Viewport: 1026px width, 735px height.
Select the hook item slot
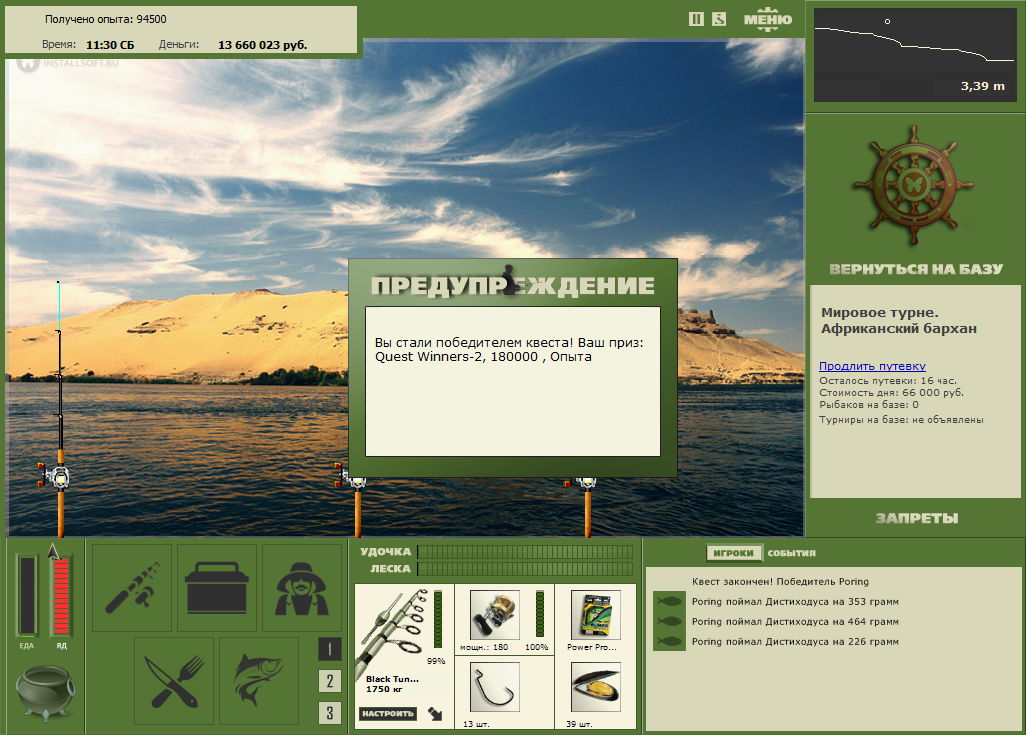tap(495, 687)
